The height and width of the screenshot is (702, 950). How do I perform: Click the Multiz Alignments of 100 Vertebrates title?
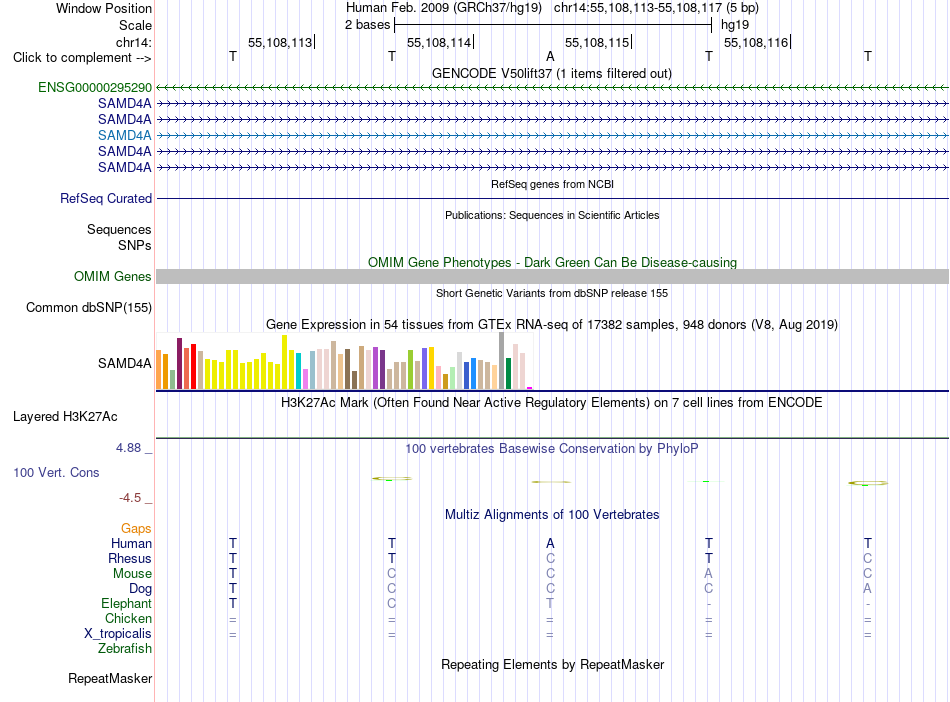[x=552, y=515]
